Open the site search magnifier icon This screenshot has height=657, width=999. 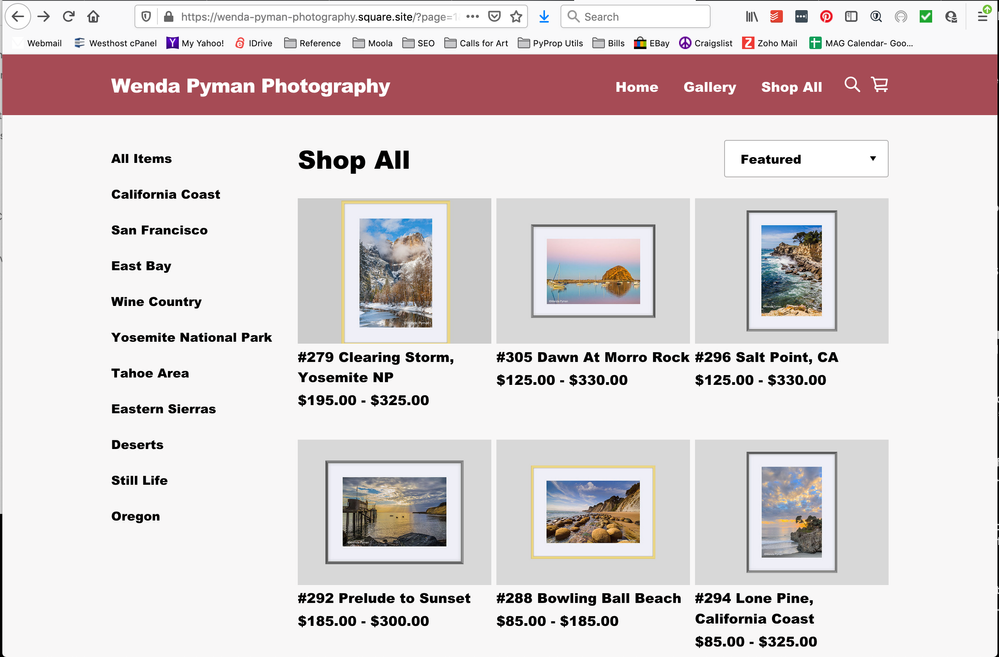point(852,85)
